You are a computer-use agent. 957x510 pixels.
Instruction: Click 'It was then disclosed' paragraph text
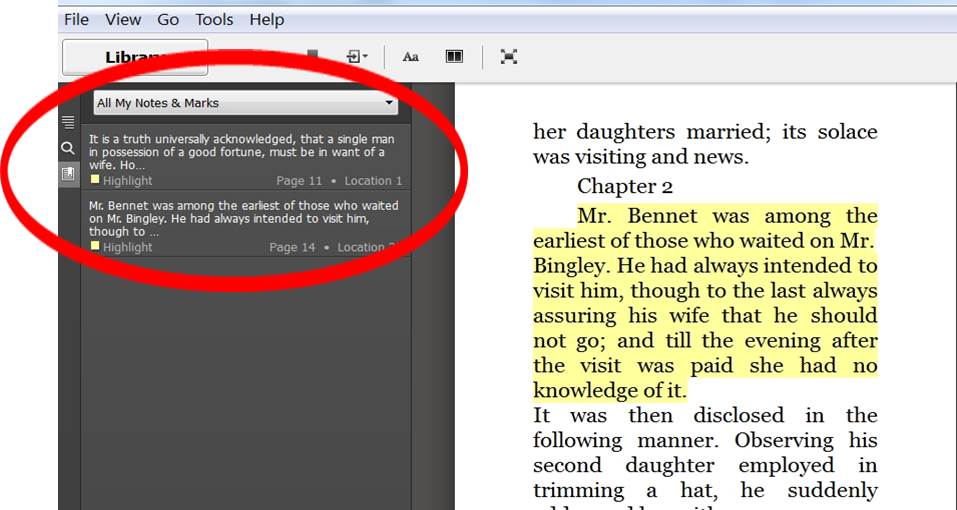pyautogui.click(x=706, y=462)
